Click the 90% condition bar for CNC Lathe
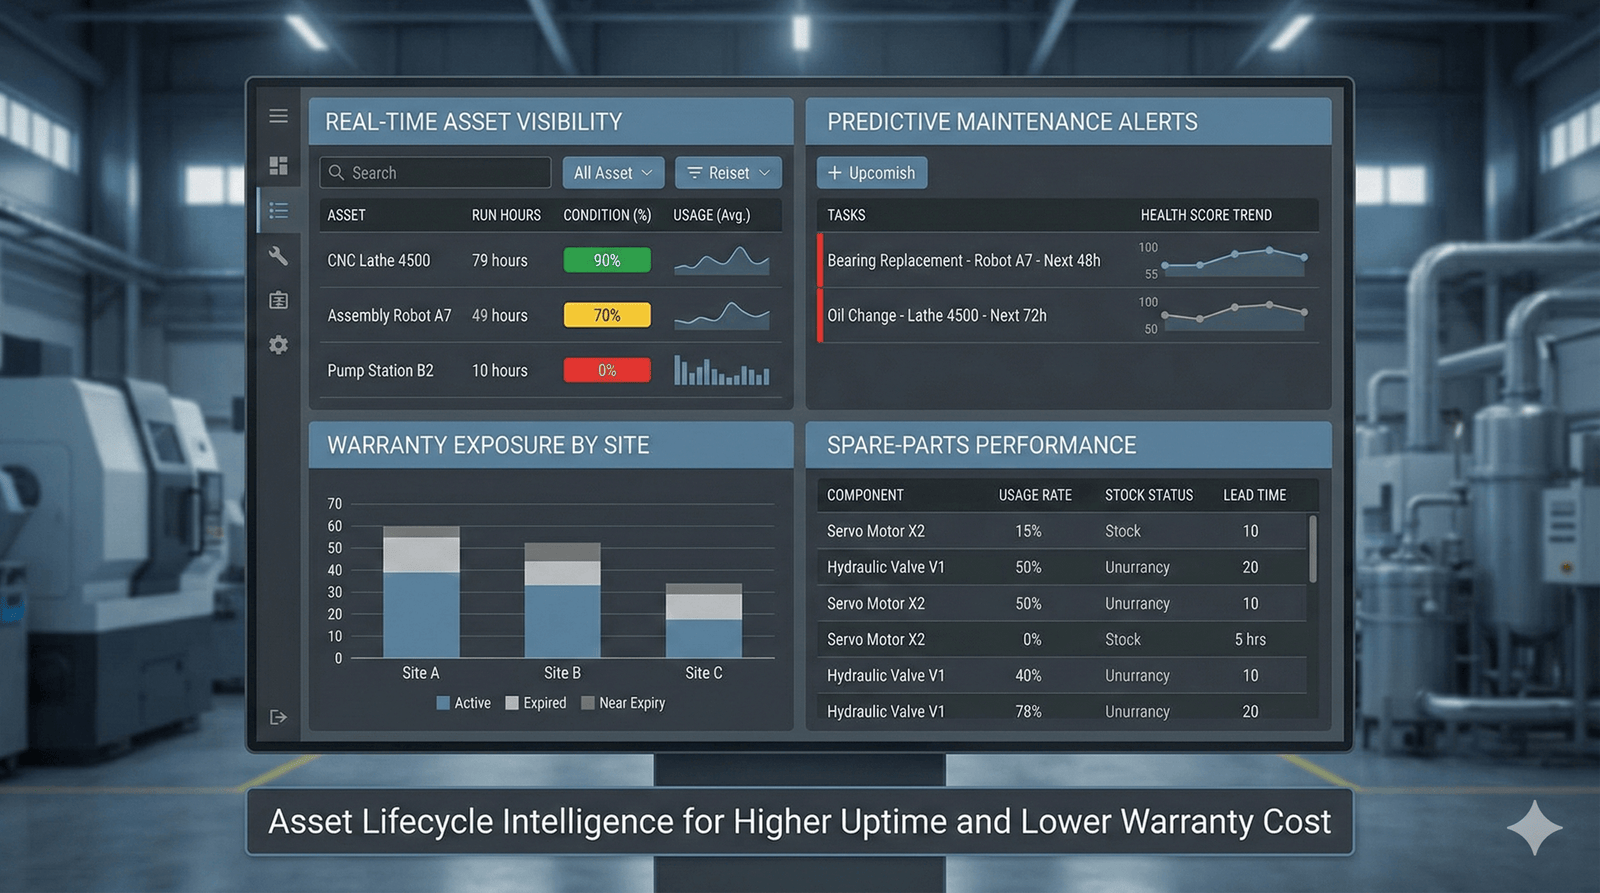 click(607, 260)
